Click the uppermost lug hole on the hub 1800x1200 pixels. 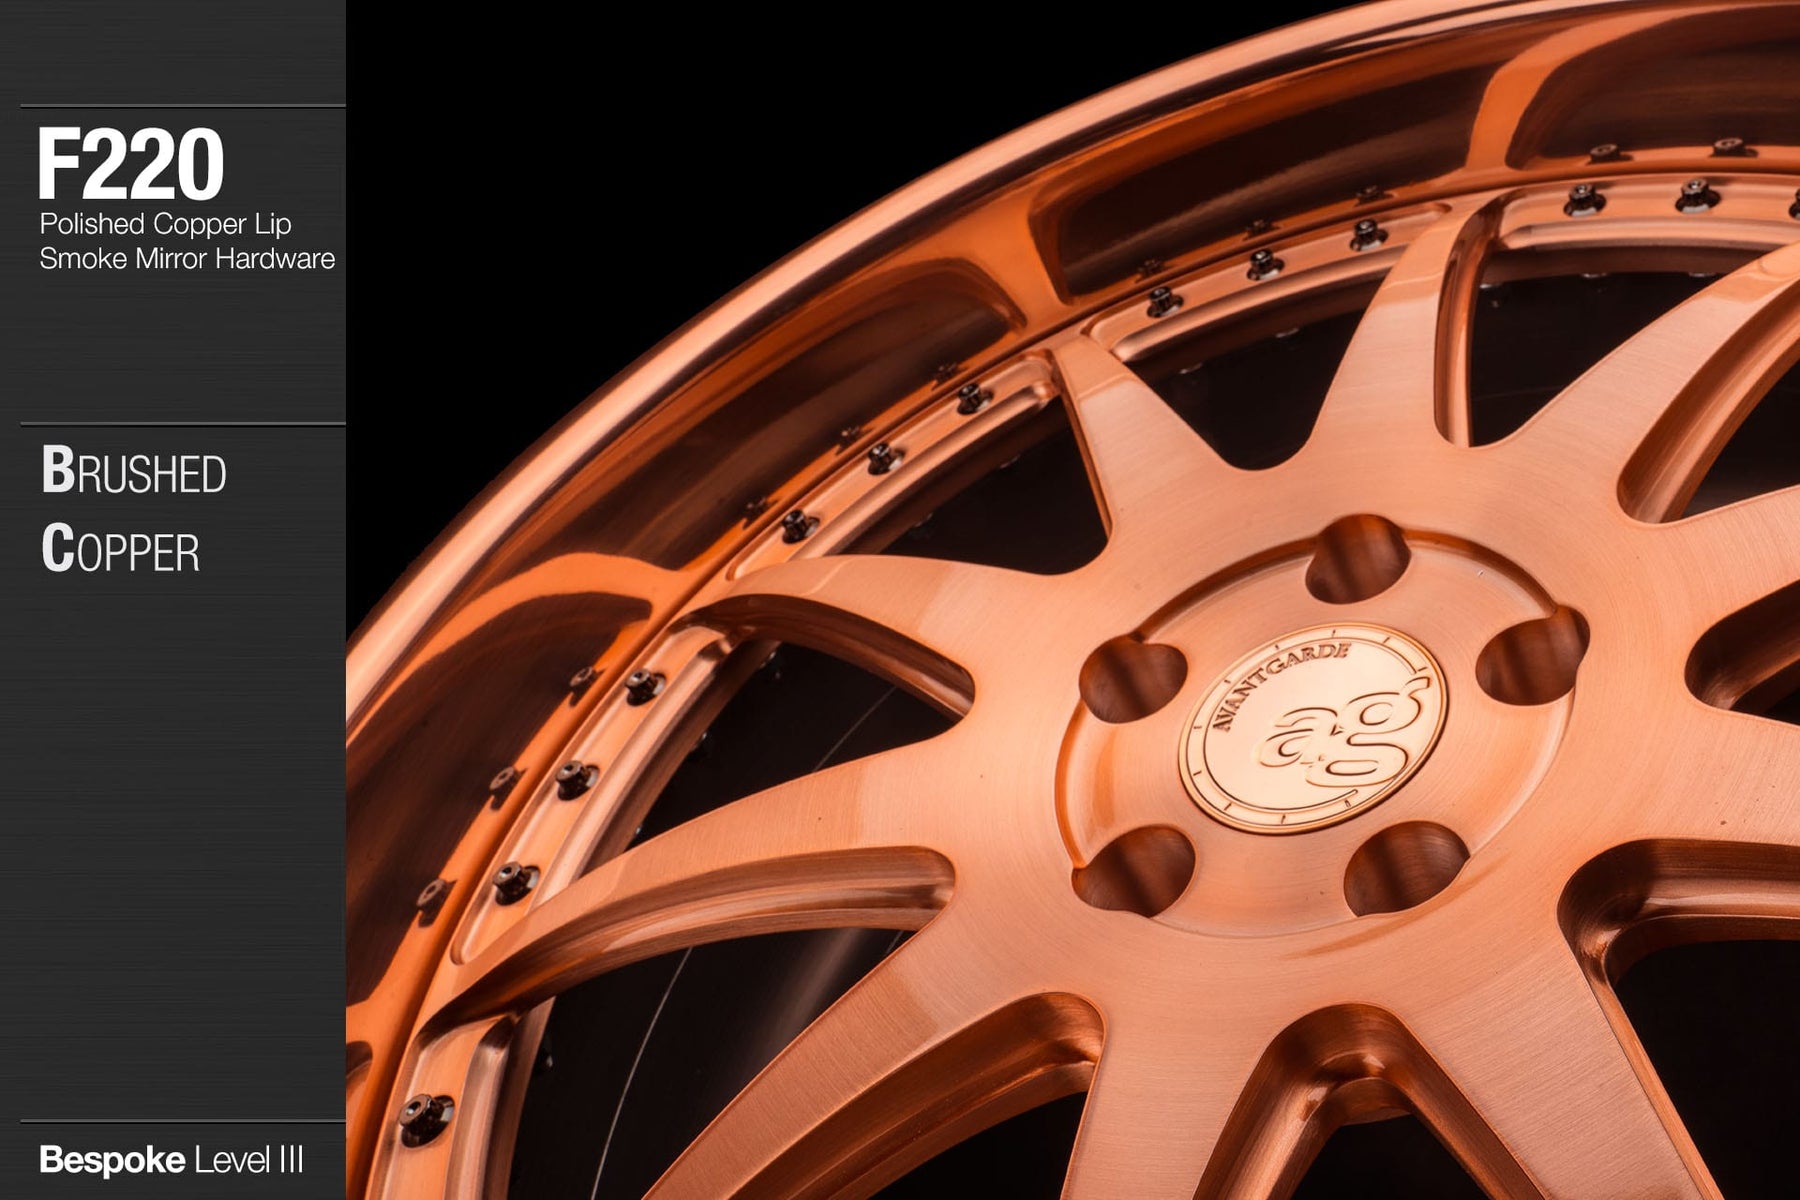pos(1357,560)
